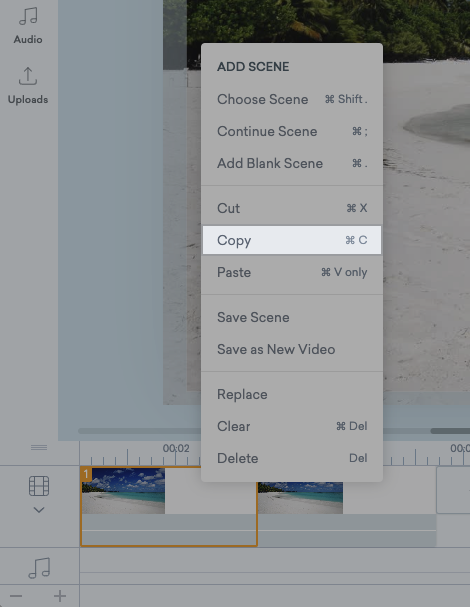Click the film strip scenes track icon
This screenshot has height=607, width=470.
click(x=39, y=486)
